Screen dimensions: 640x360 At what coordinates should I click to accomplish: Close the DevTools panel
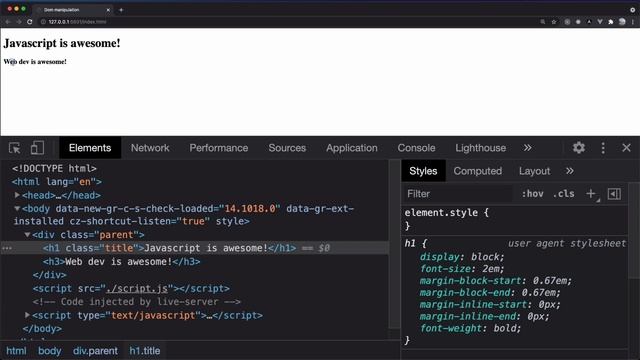tap(626, 148)
